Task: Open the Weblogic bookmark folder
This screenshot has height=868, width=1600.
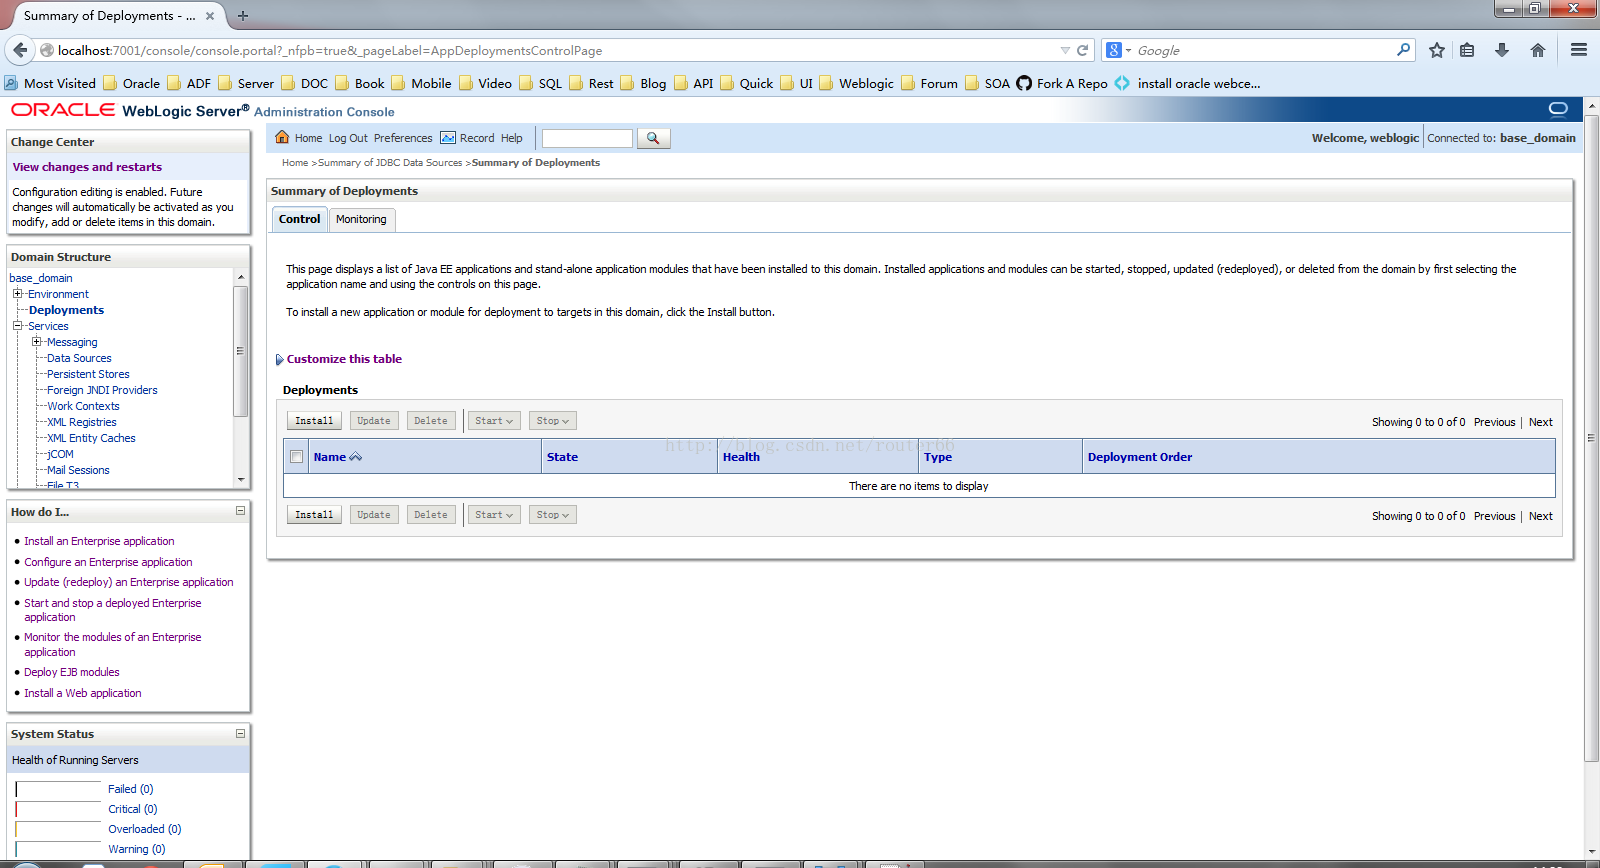Action: point(856,83)
